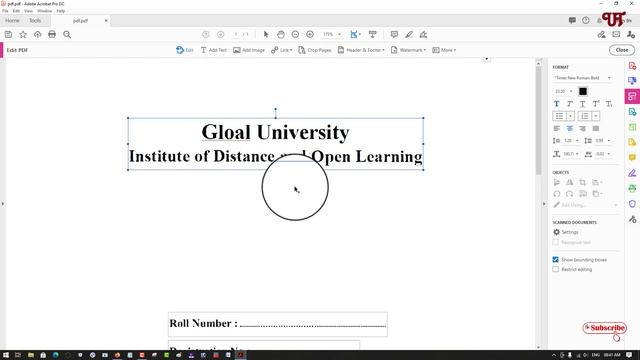
Task: Open the Window menu
Action: (44, 11)
